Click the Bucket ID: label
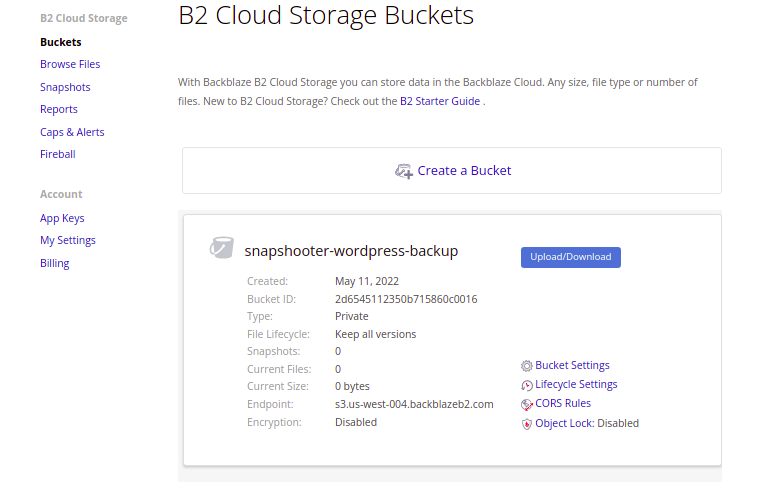Viewport: 777px width, 488px height. tap(271, 299)
